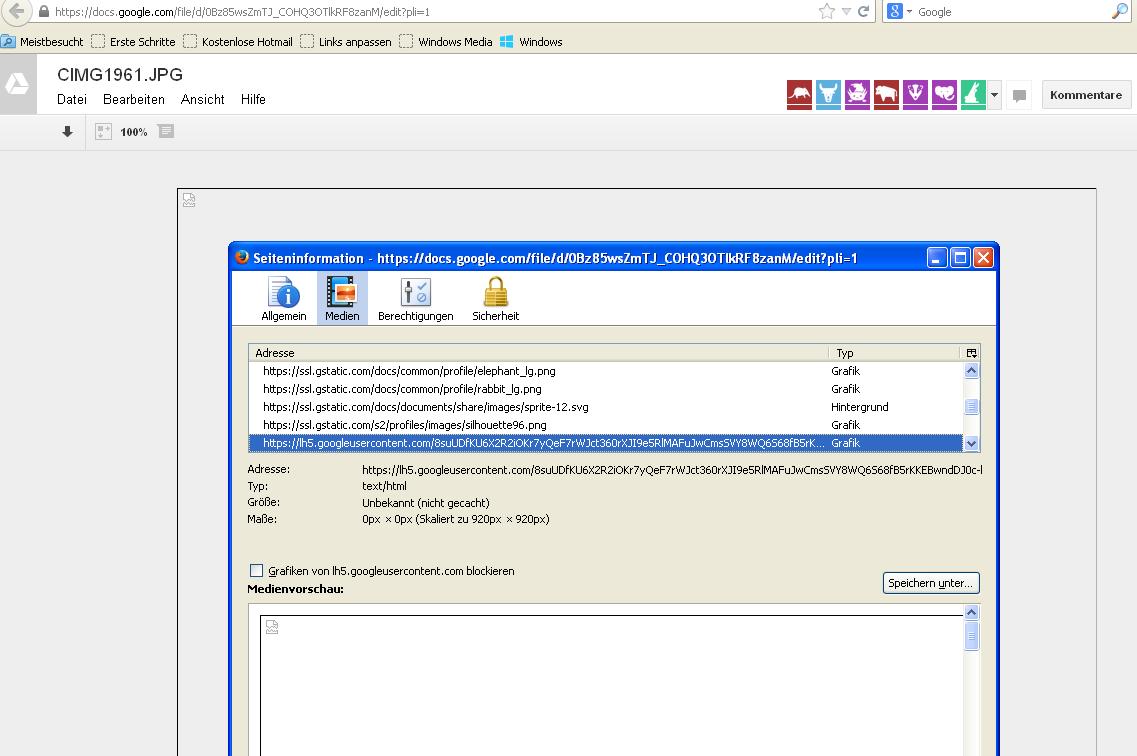
Task: Click the search magnifier icon
Action: tap(1120, 12)
